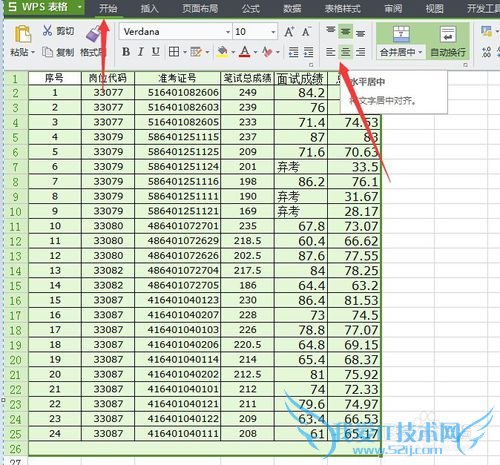500x465 pixels.
Task: Click the alignment group dialog launcher
Action: point(465,65)
